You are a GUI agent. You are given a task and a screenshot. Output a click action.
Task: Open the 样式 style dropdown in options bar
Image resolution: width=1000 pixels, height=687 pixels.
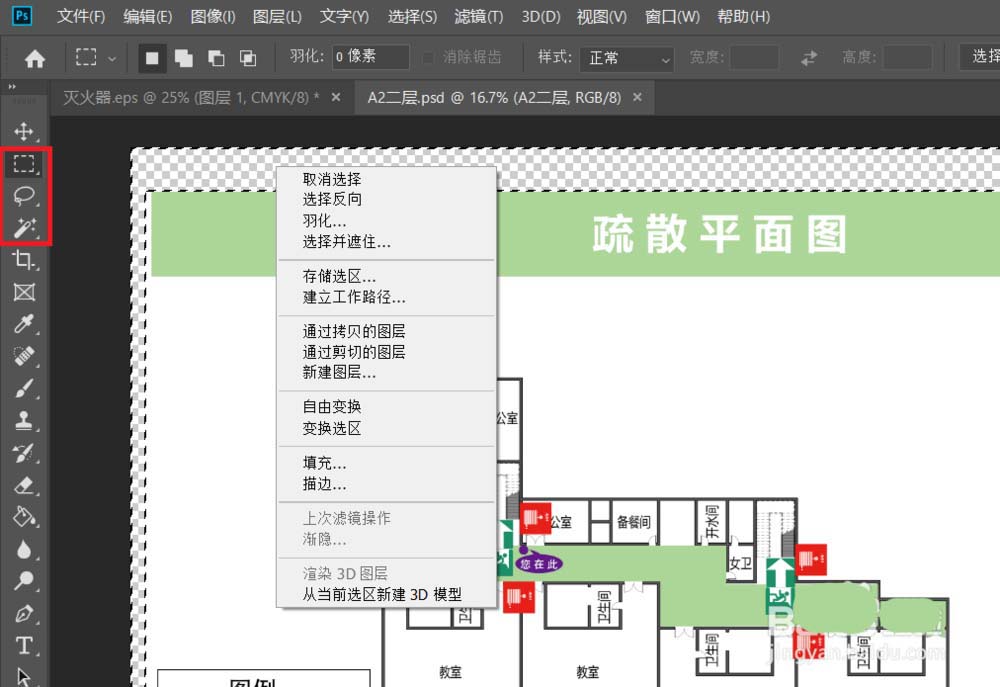(x=627, y=58)
